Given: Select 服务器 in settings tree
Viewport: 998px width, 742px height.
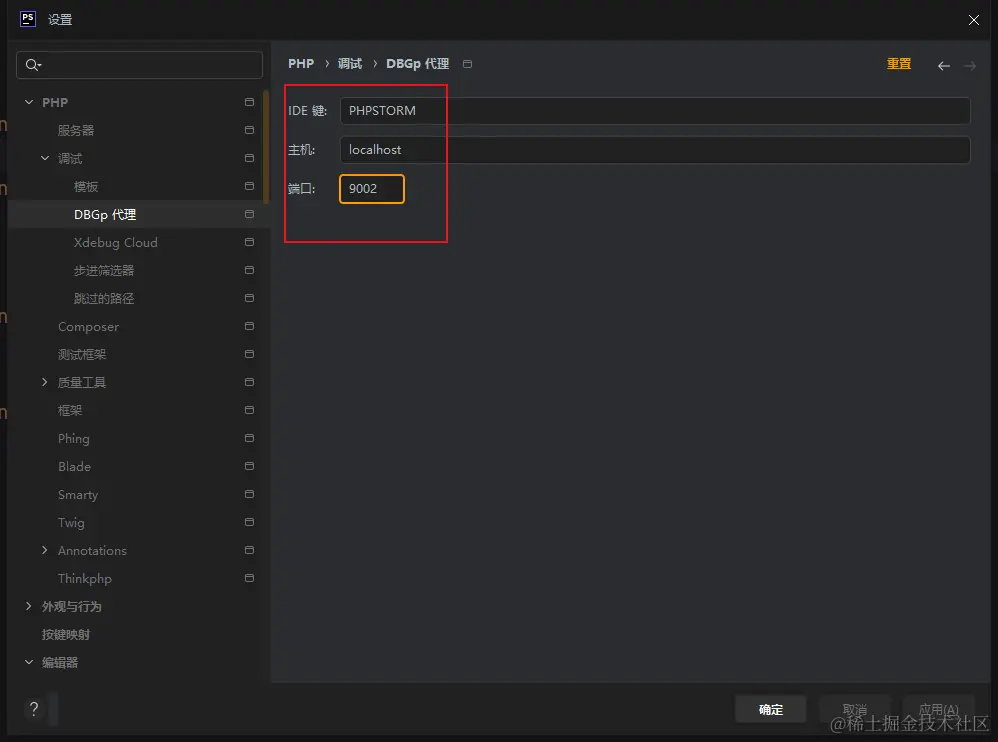Looking at the screenshot, I should tap(76, 130).
